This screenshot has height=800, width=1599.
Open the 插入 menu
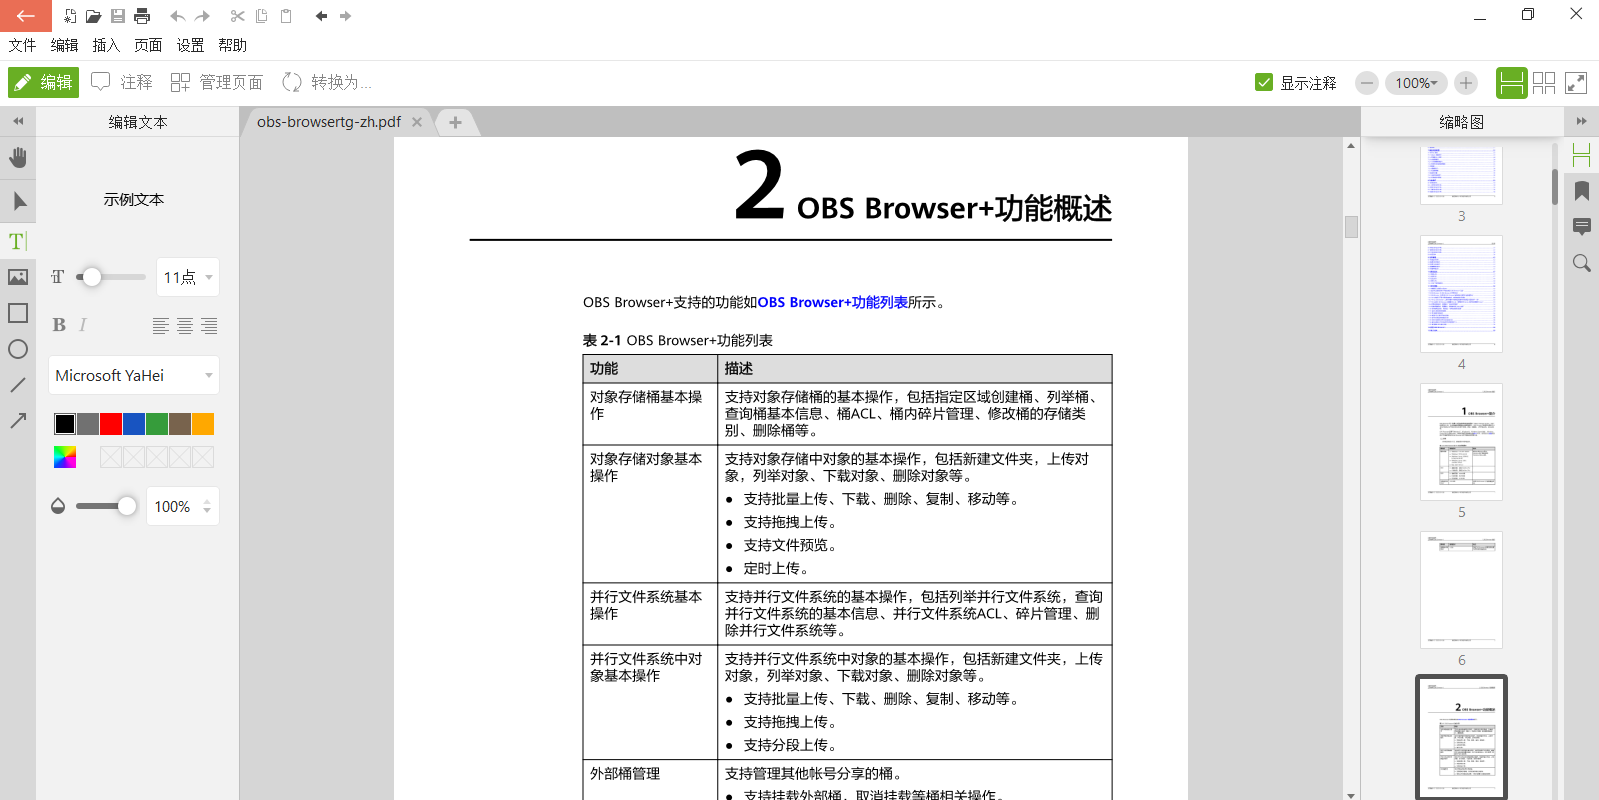[x=106, y=45]
